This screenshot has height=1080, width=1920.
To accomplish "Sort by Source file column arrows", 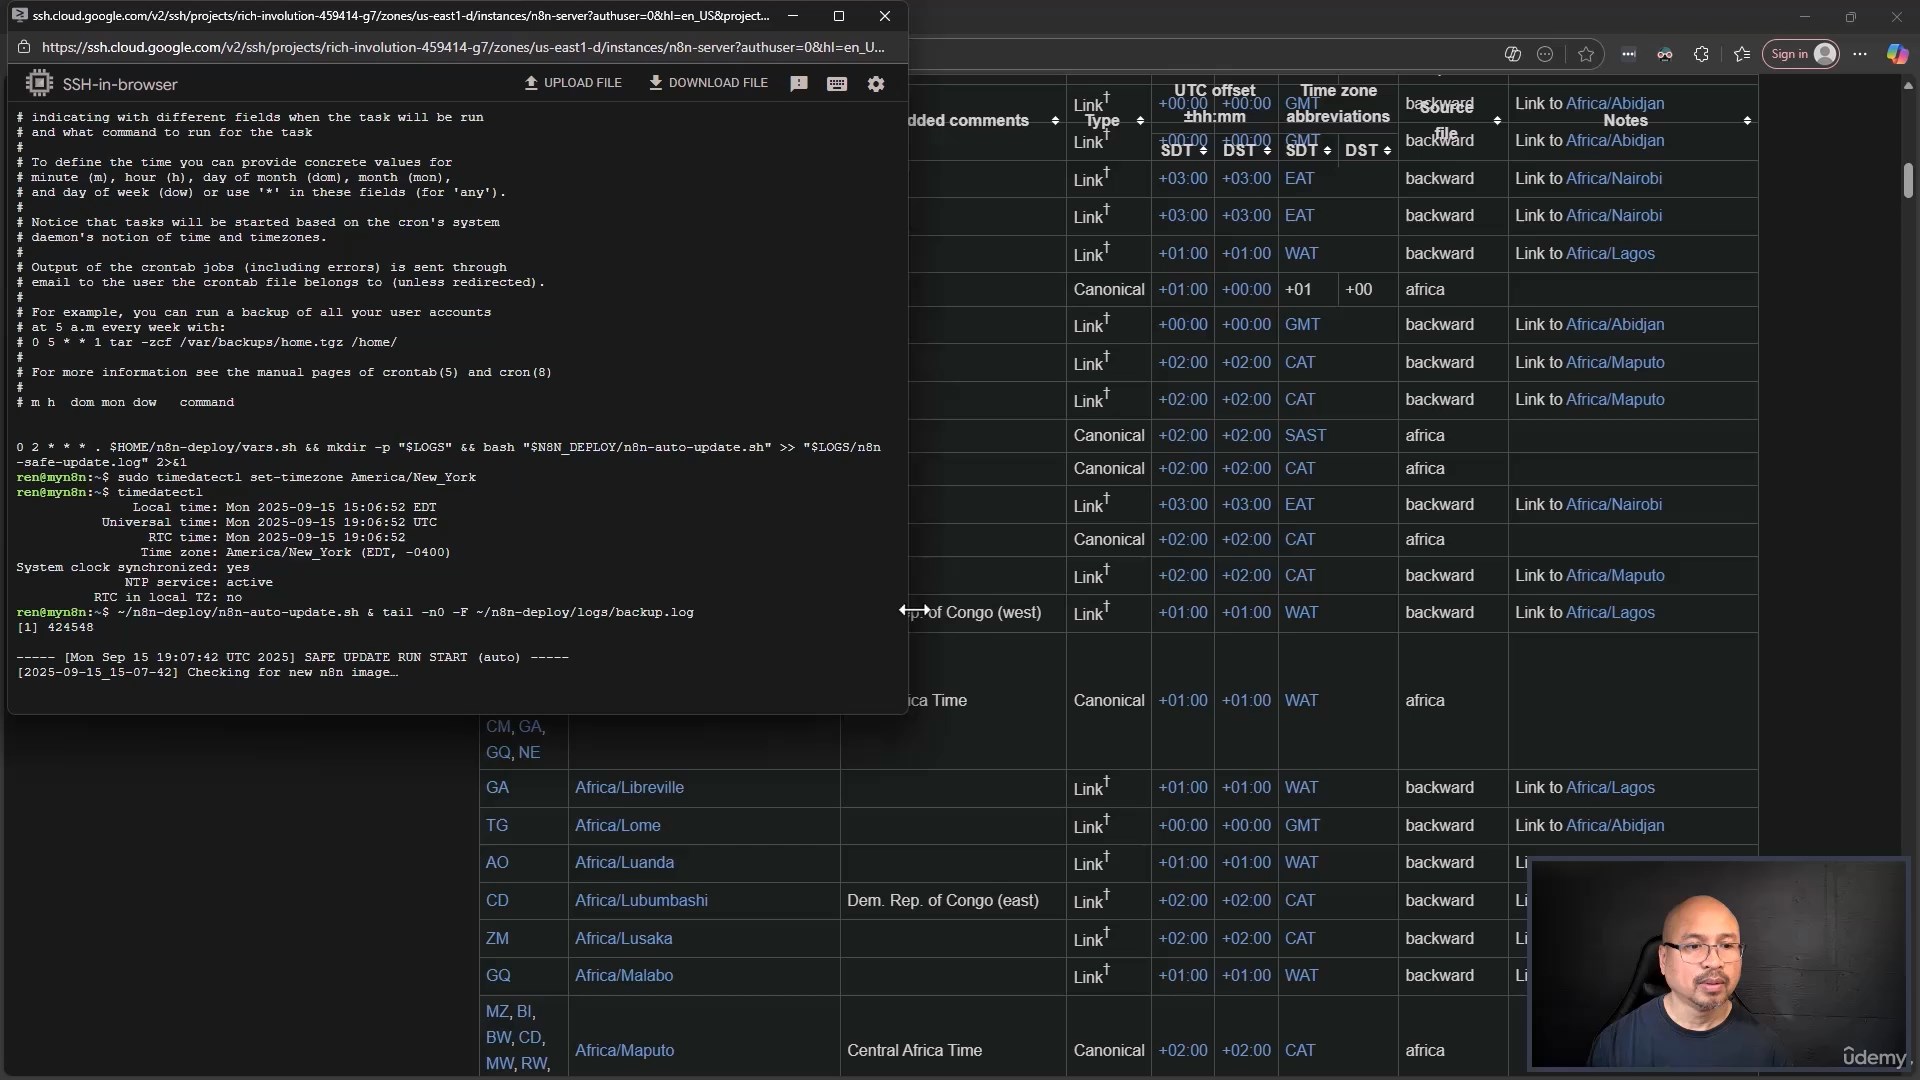I will tap(1497, 121).
